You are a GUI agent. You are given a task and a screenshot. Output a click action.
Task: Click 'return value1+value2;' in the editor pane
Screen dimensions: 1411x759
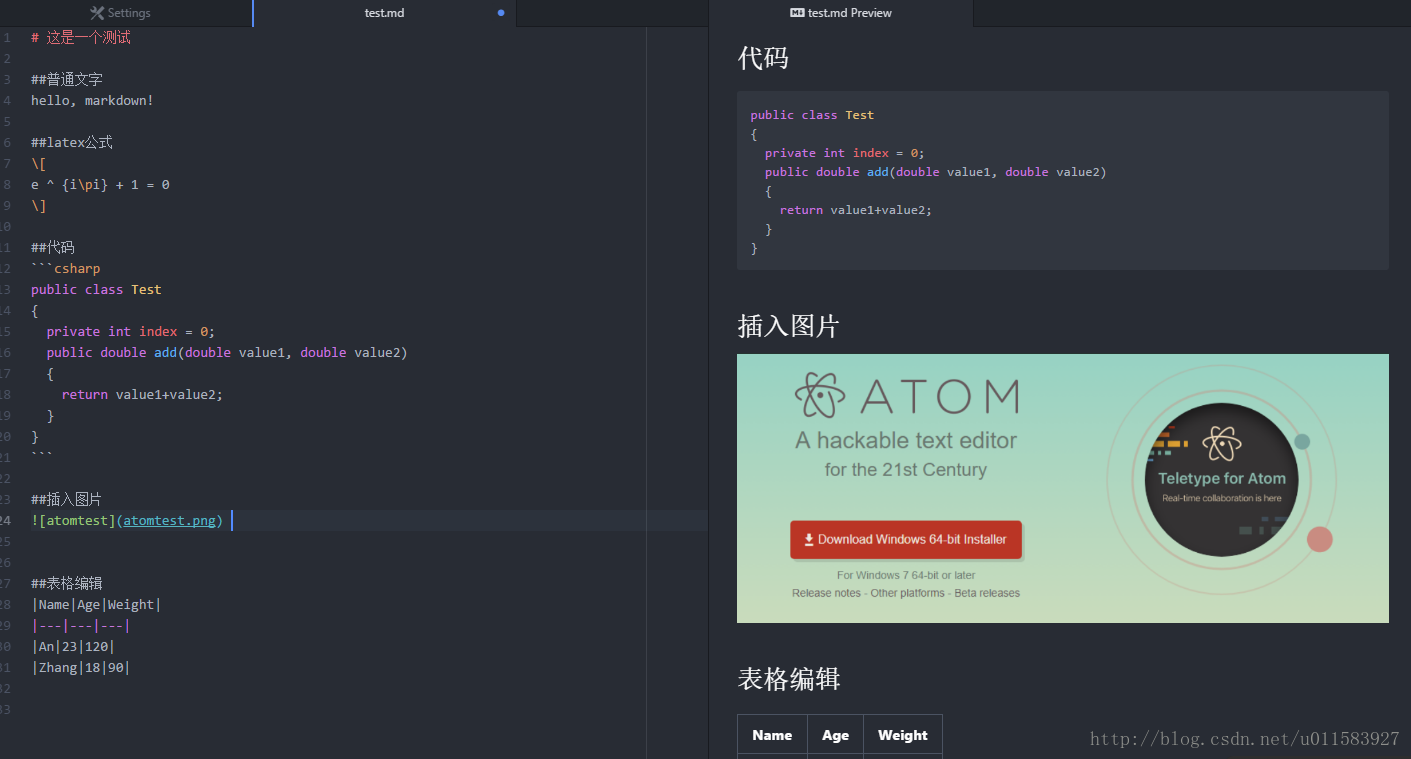point(142,394)
